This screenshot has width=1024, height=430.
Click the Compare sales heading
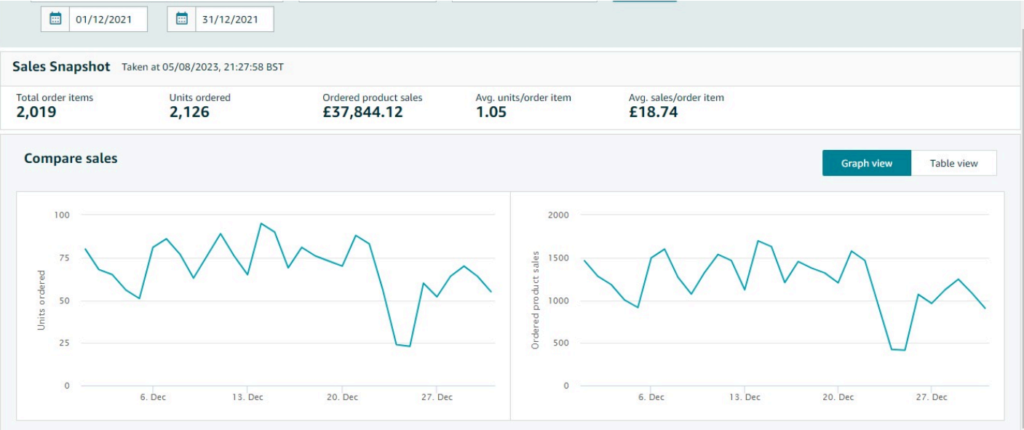tap(71, 158)
